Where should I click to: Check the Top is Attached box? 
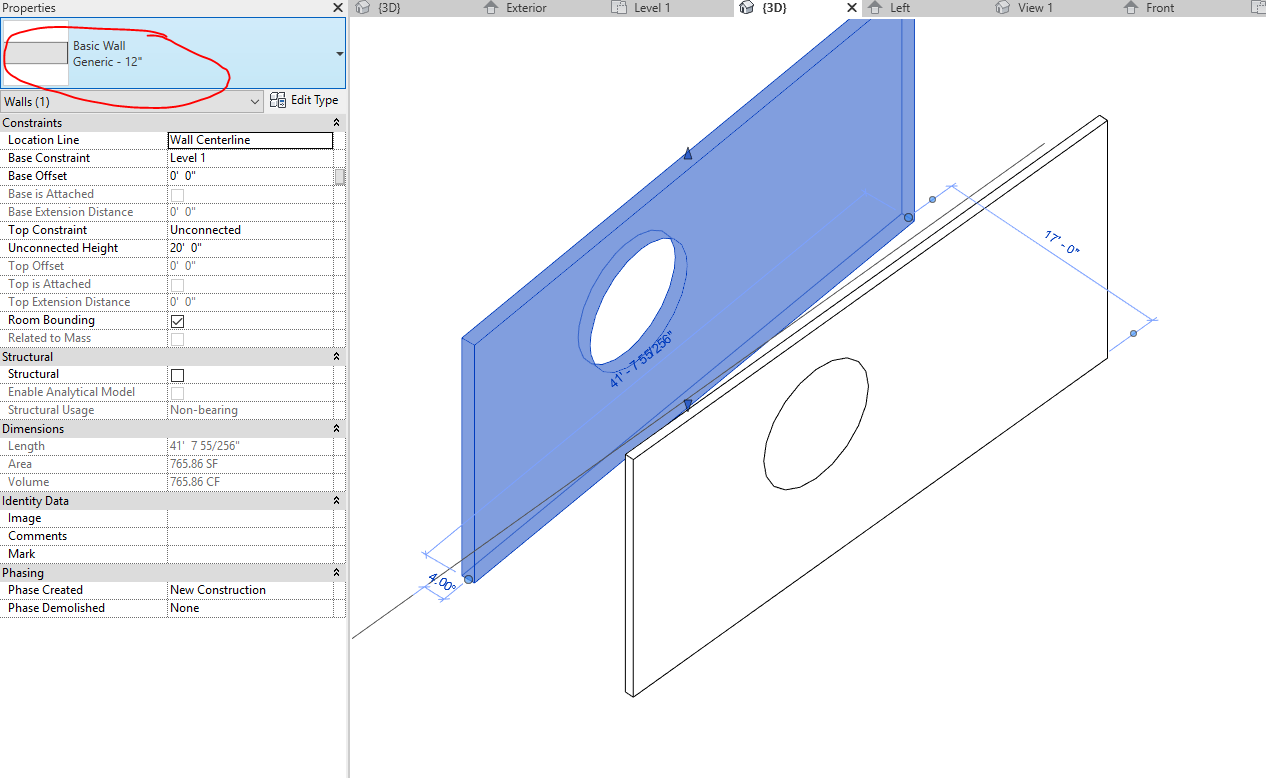(177, 284)
